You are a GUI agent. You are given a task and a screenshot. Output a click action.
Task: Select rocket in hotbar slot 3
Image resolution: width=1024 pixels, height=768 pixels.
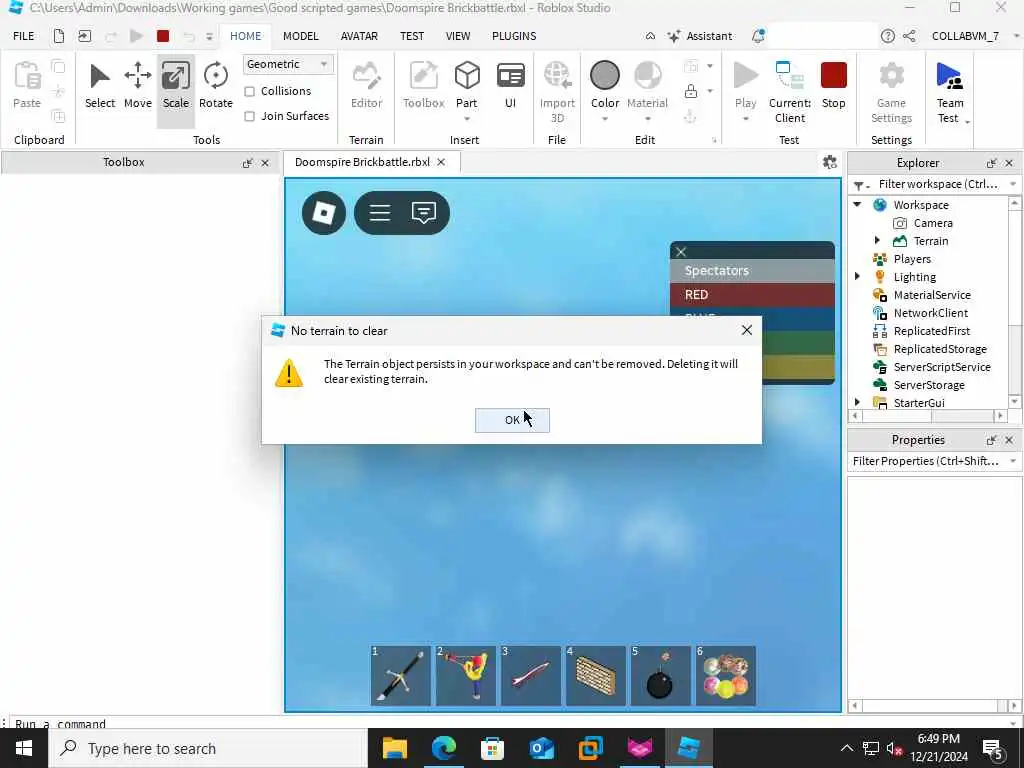pos(530,676)
